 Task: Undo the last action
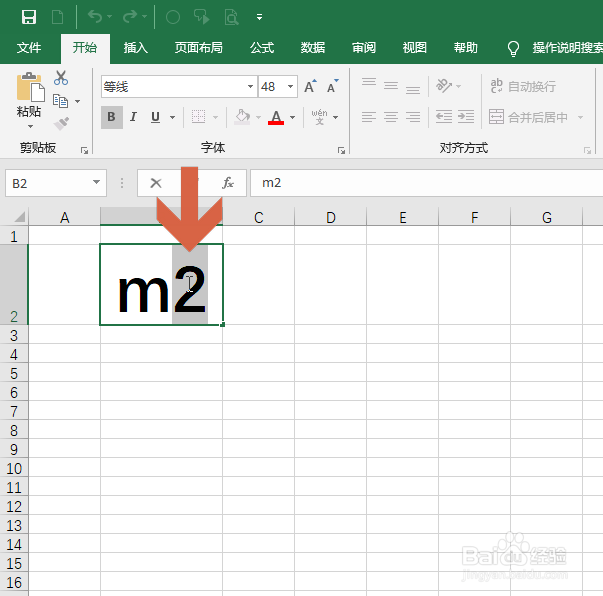point(95,17)
